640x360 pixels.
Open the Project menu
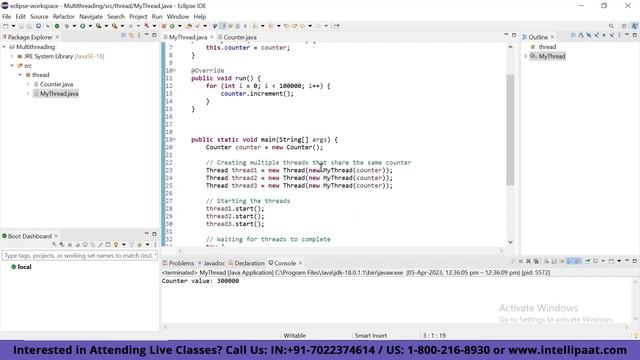coord(138,17)
